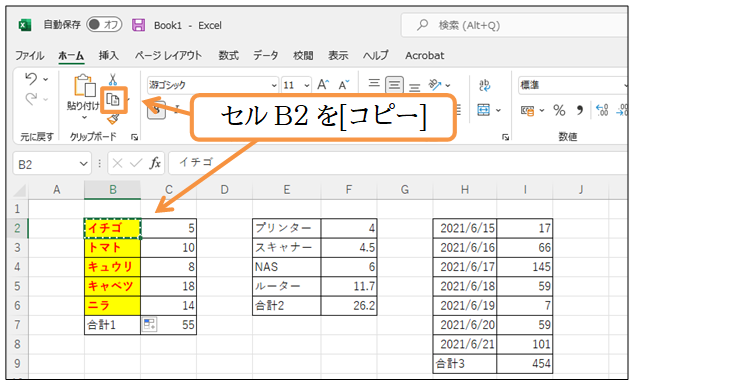Image resolution: width=756 pixels, height=384 pixels.
Task: Click the Copy icon in clipboard group
Action: click(113, 100)
